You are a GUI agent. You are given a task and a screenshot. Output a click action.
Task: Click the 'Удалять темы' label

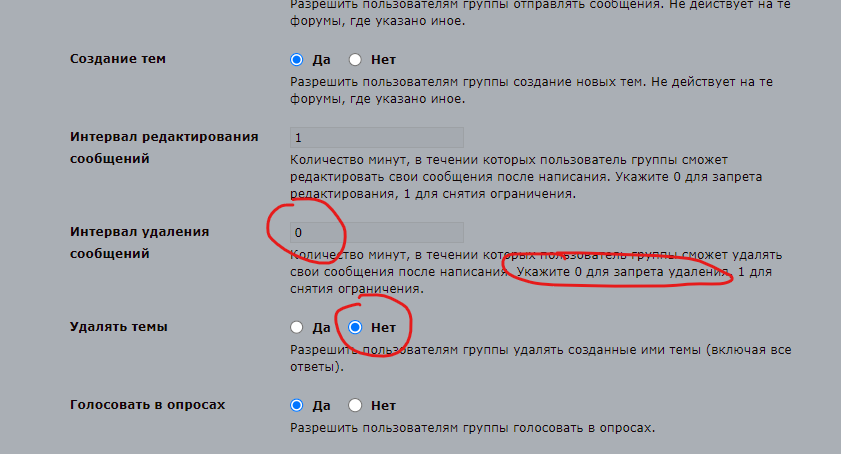(119, 327)
